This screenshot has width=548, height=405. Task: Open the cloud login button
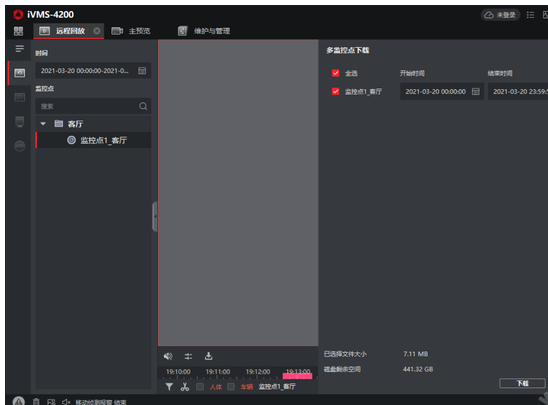point(501,15)
